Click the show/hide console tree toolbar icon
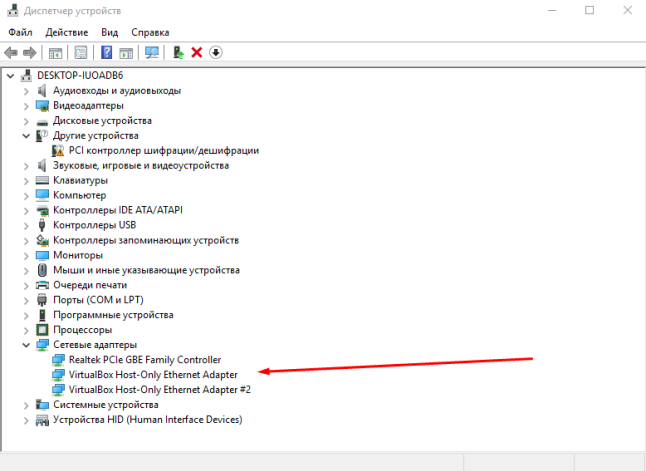646x471 pixels. tap(55, 53)
